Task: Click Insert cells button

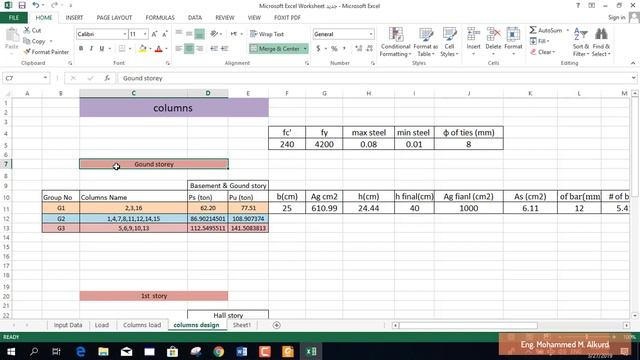Action: 473,41
